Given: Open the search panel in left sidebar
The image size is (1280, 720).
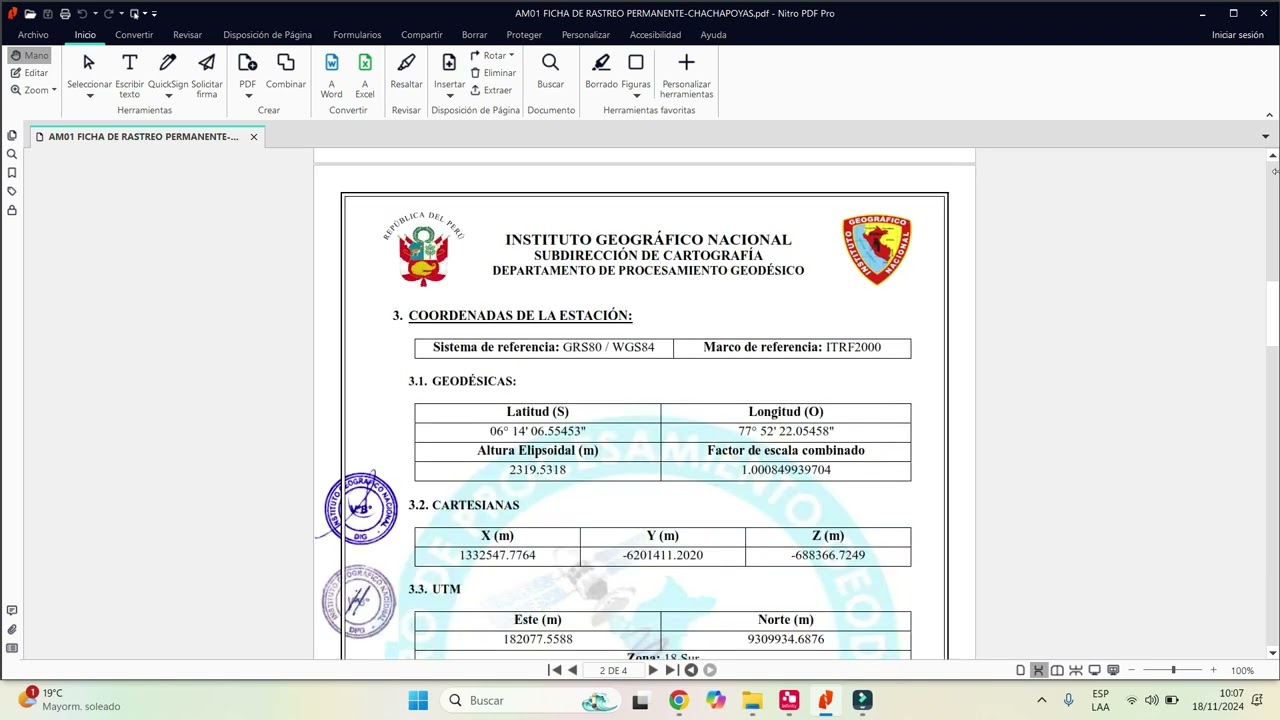Looking at the screenshot, I should (x=12, y=155).
